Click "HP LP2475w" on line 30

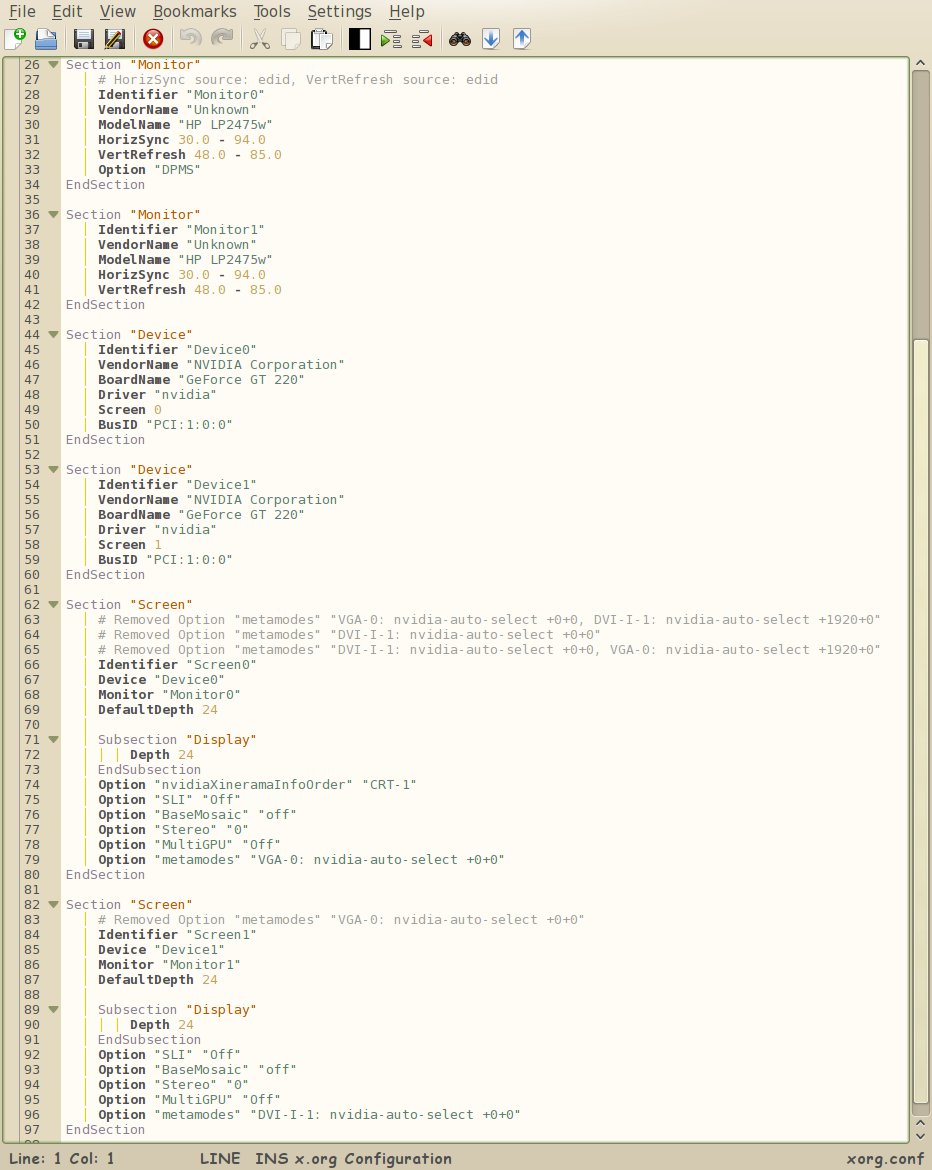[x=225, y=125]
